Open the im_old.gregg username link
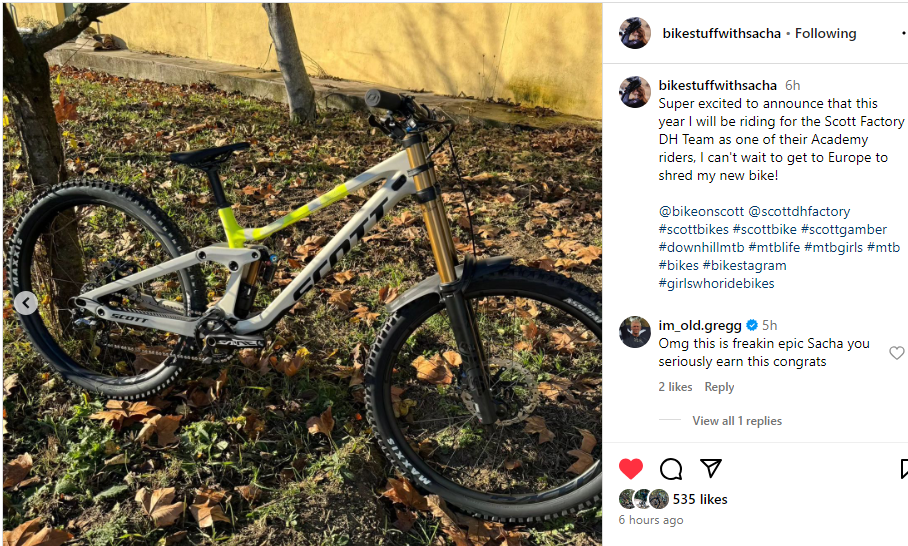This screenshot has height=546, width=908. [700, 325]
